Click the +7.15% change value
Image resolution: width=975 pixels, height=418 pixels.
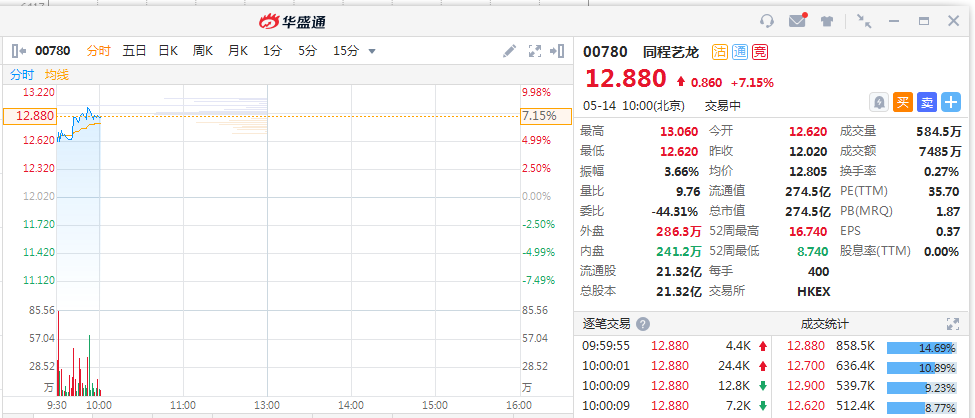pyautogui.click(x=752, y=82)
